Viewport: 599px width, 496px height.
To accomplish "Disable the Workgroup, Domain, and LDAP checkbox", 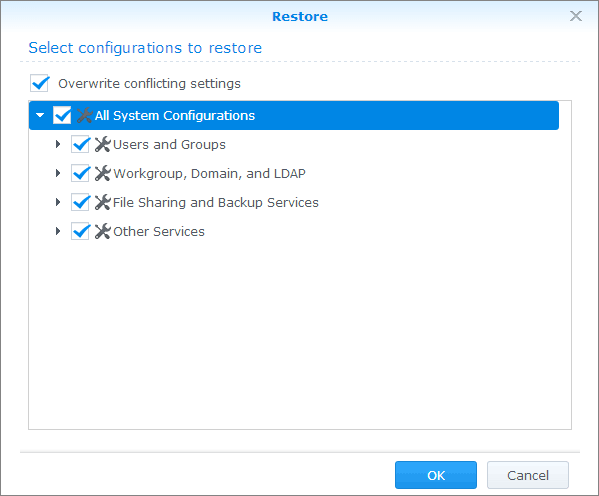I will [80, 173].
